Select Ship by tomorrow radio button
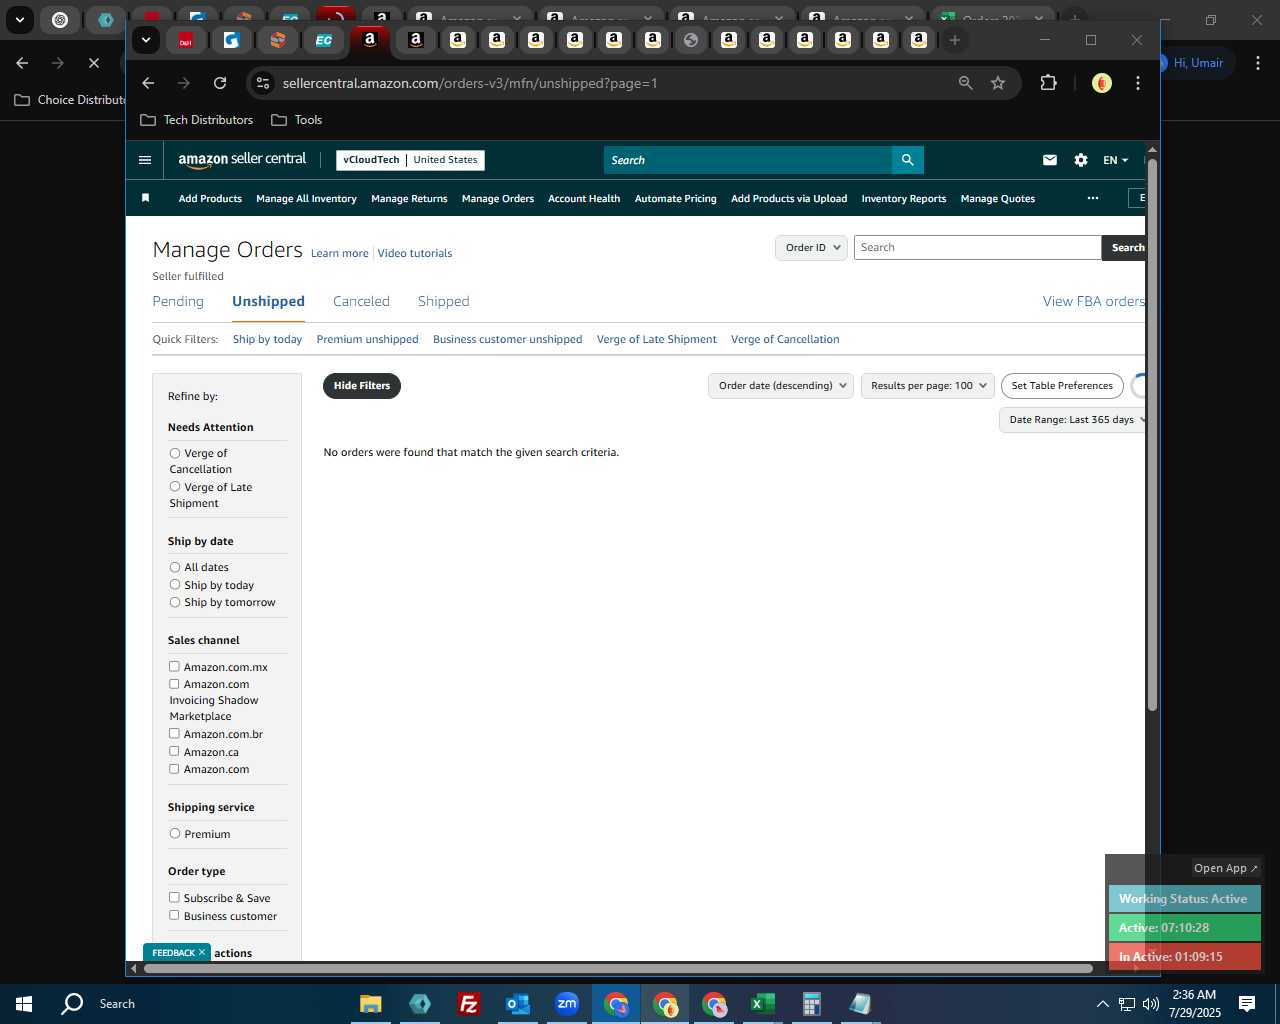The height and width of the screenshot is (1024, 1280). point(175,602)
